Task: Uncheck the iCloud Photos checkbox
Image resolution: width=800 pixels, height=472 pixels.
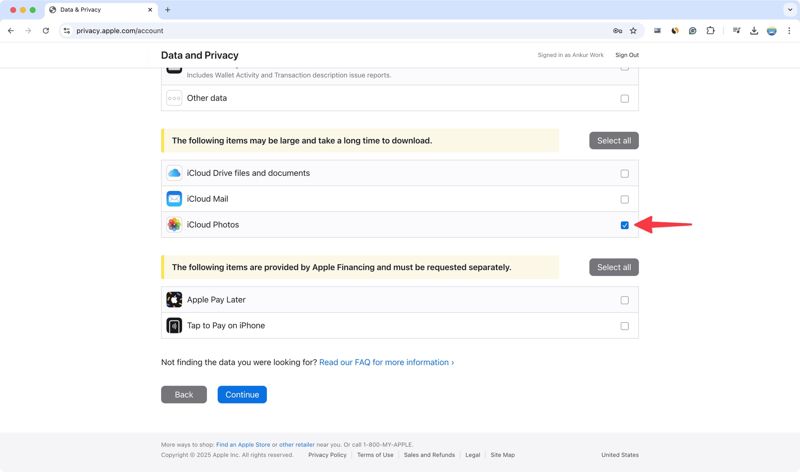Action: (x=624, y=225)
